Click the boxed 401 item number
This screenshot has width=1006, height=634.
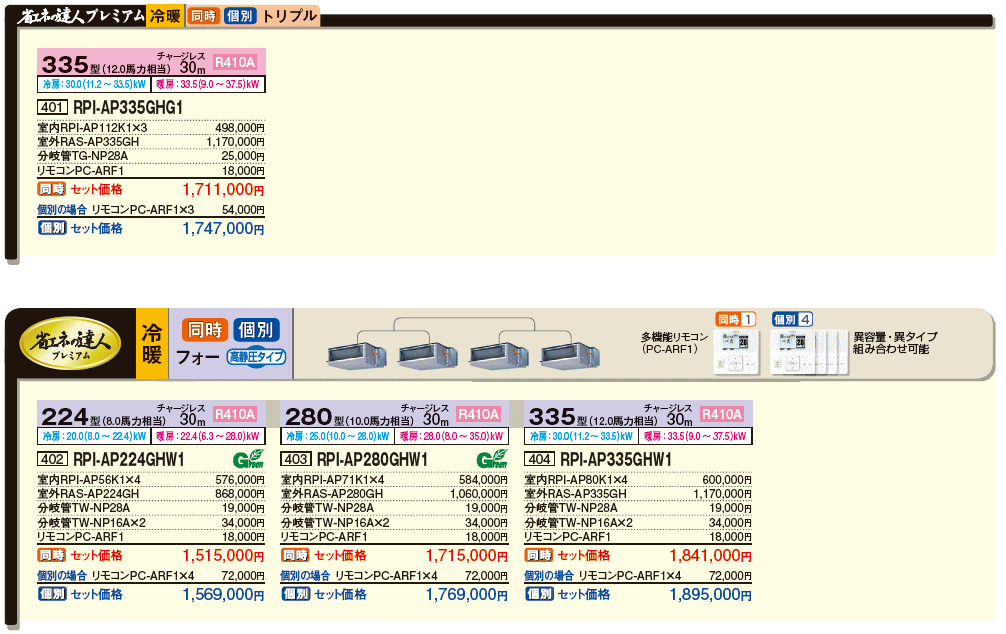(x=52, y=108)
